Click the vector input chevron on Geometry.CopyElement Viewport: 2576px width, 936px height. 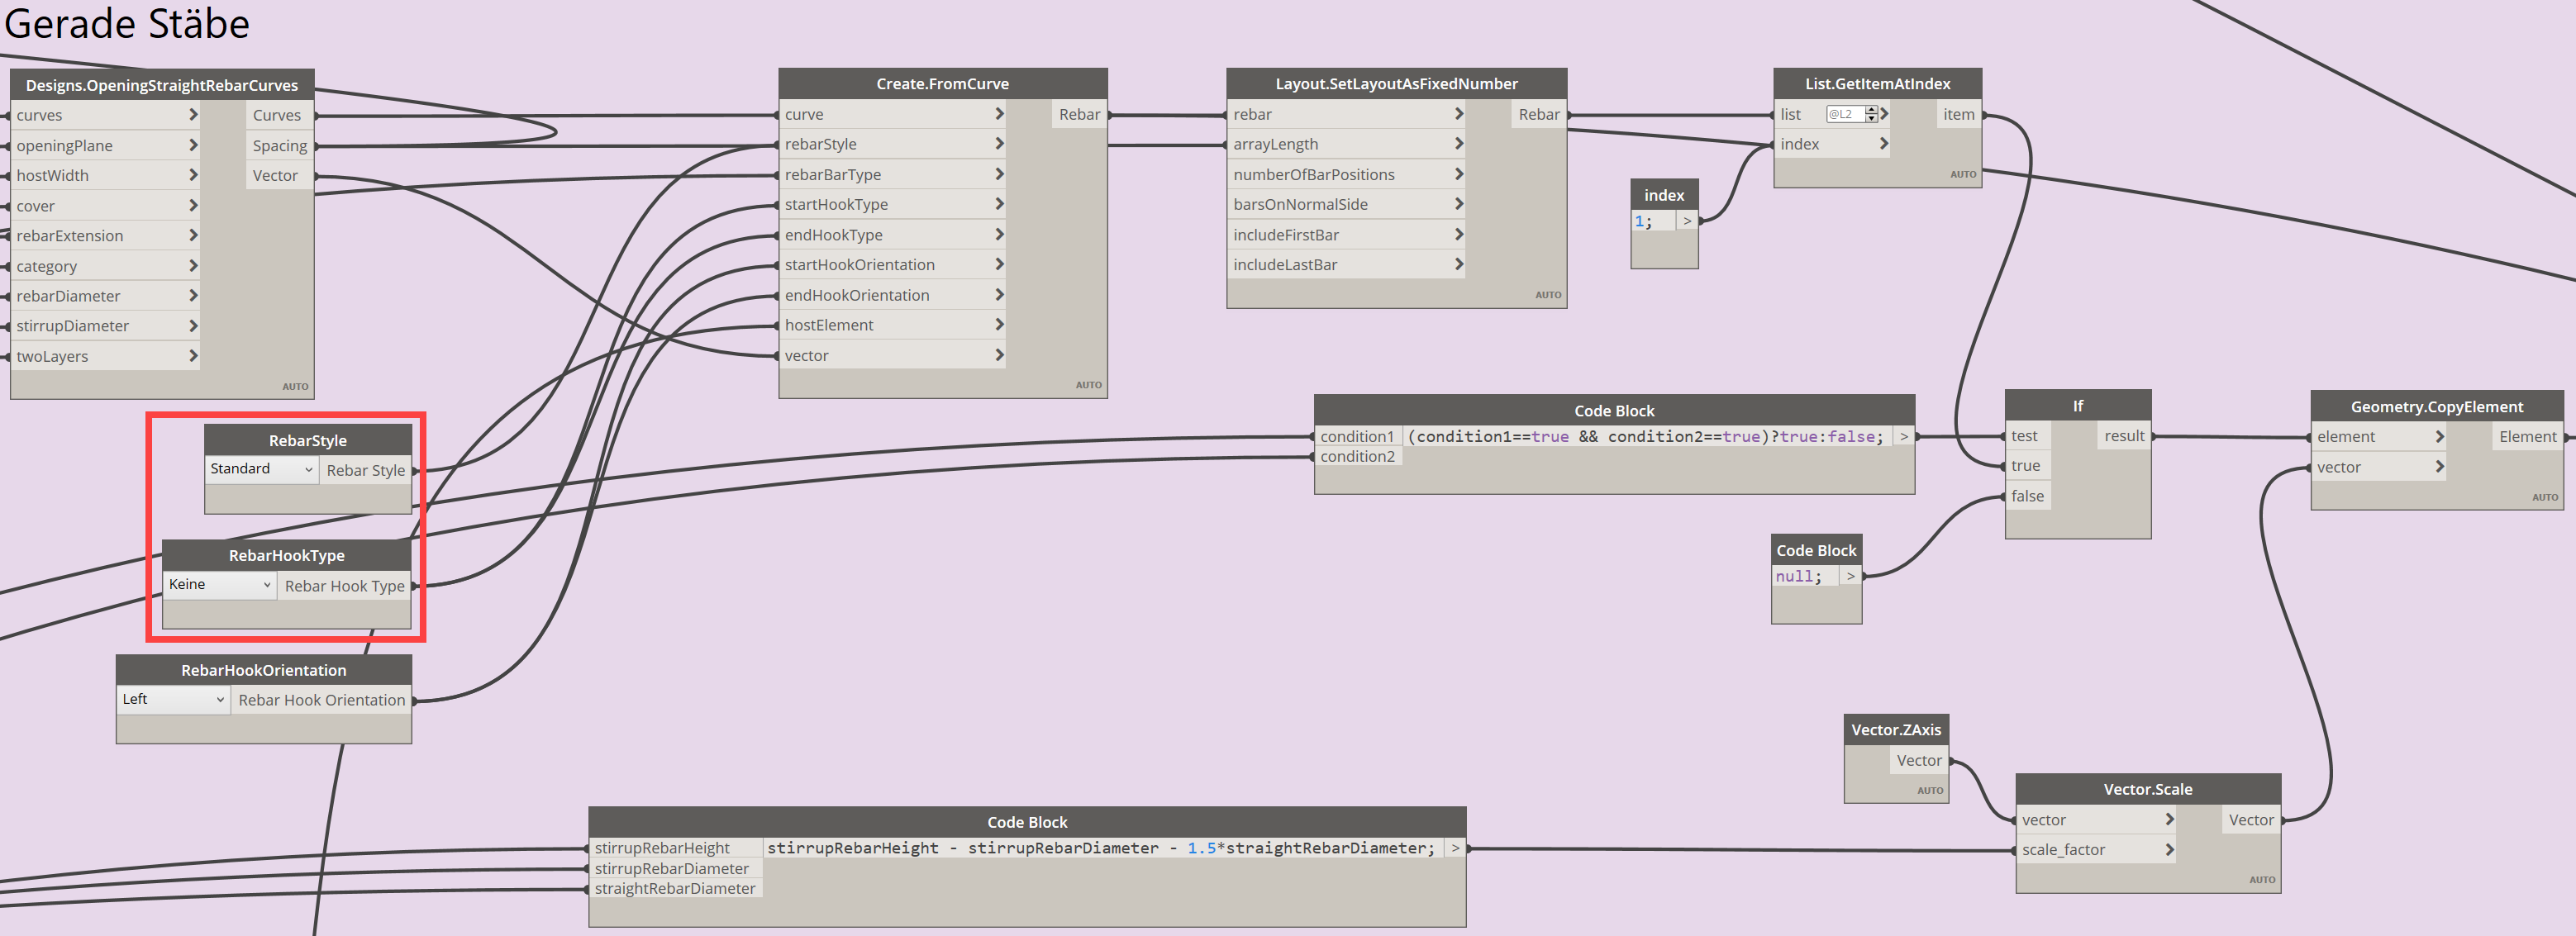[2439, 467]
